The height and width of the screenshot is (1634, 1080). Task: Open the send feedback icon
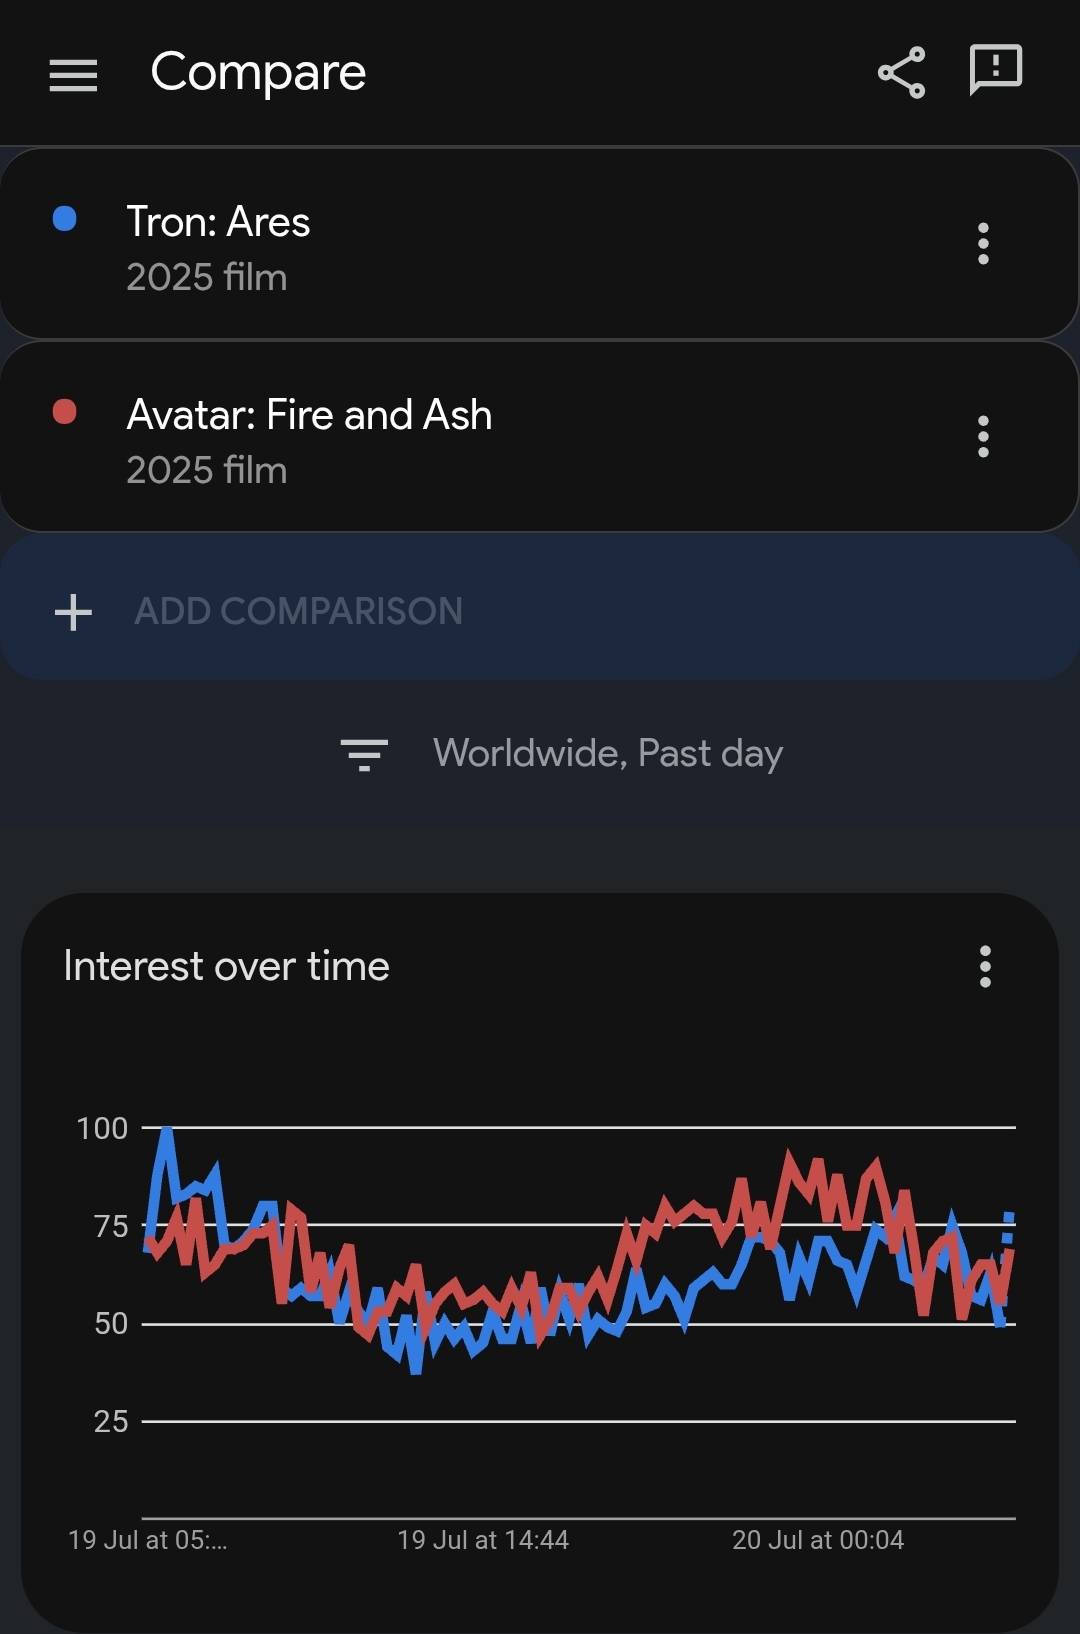[x=996, y=70]
